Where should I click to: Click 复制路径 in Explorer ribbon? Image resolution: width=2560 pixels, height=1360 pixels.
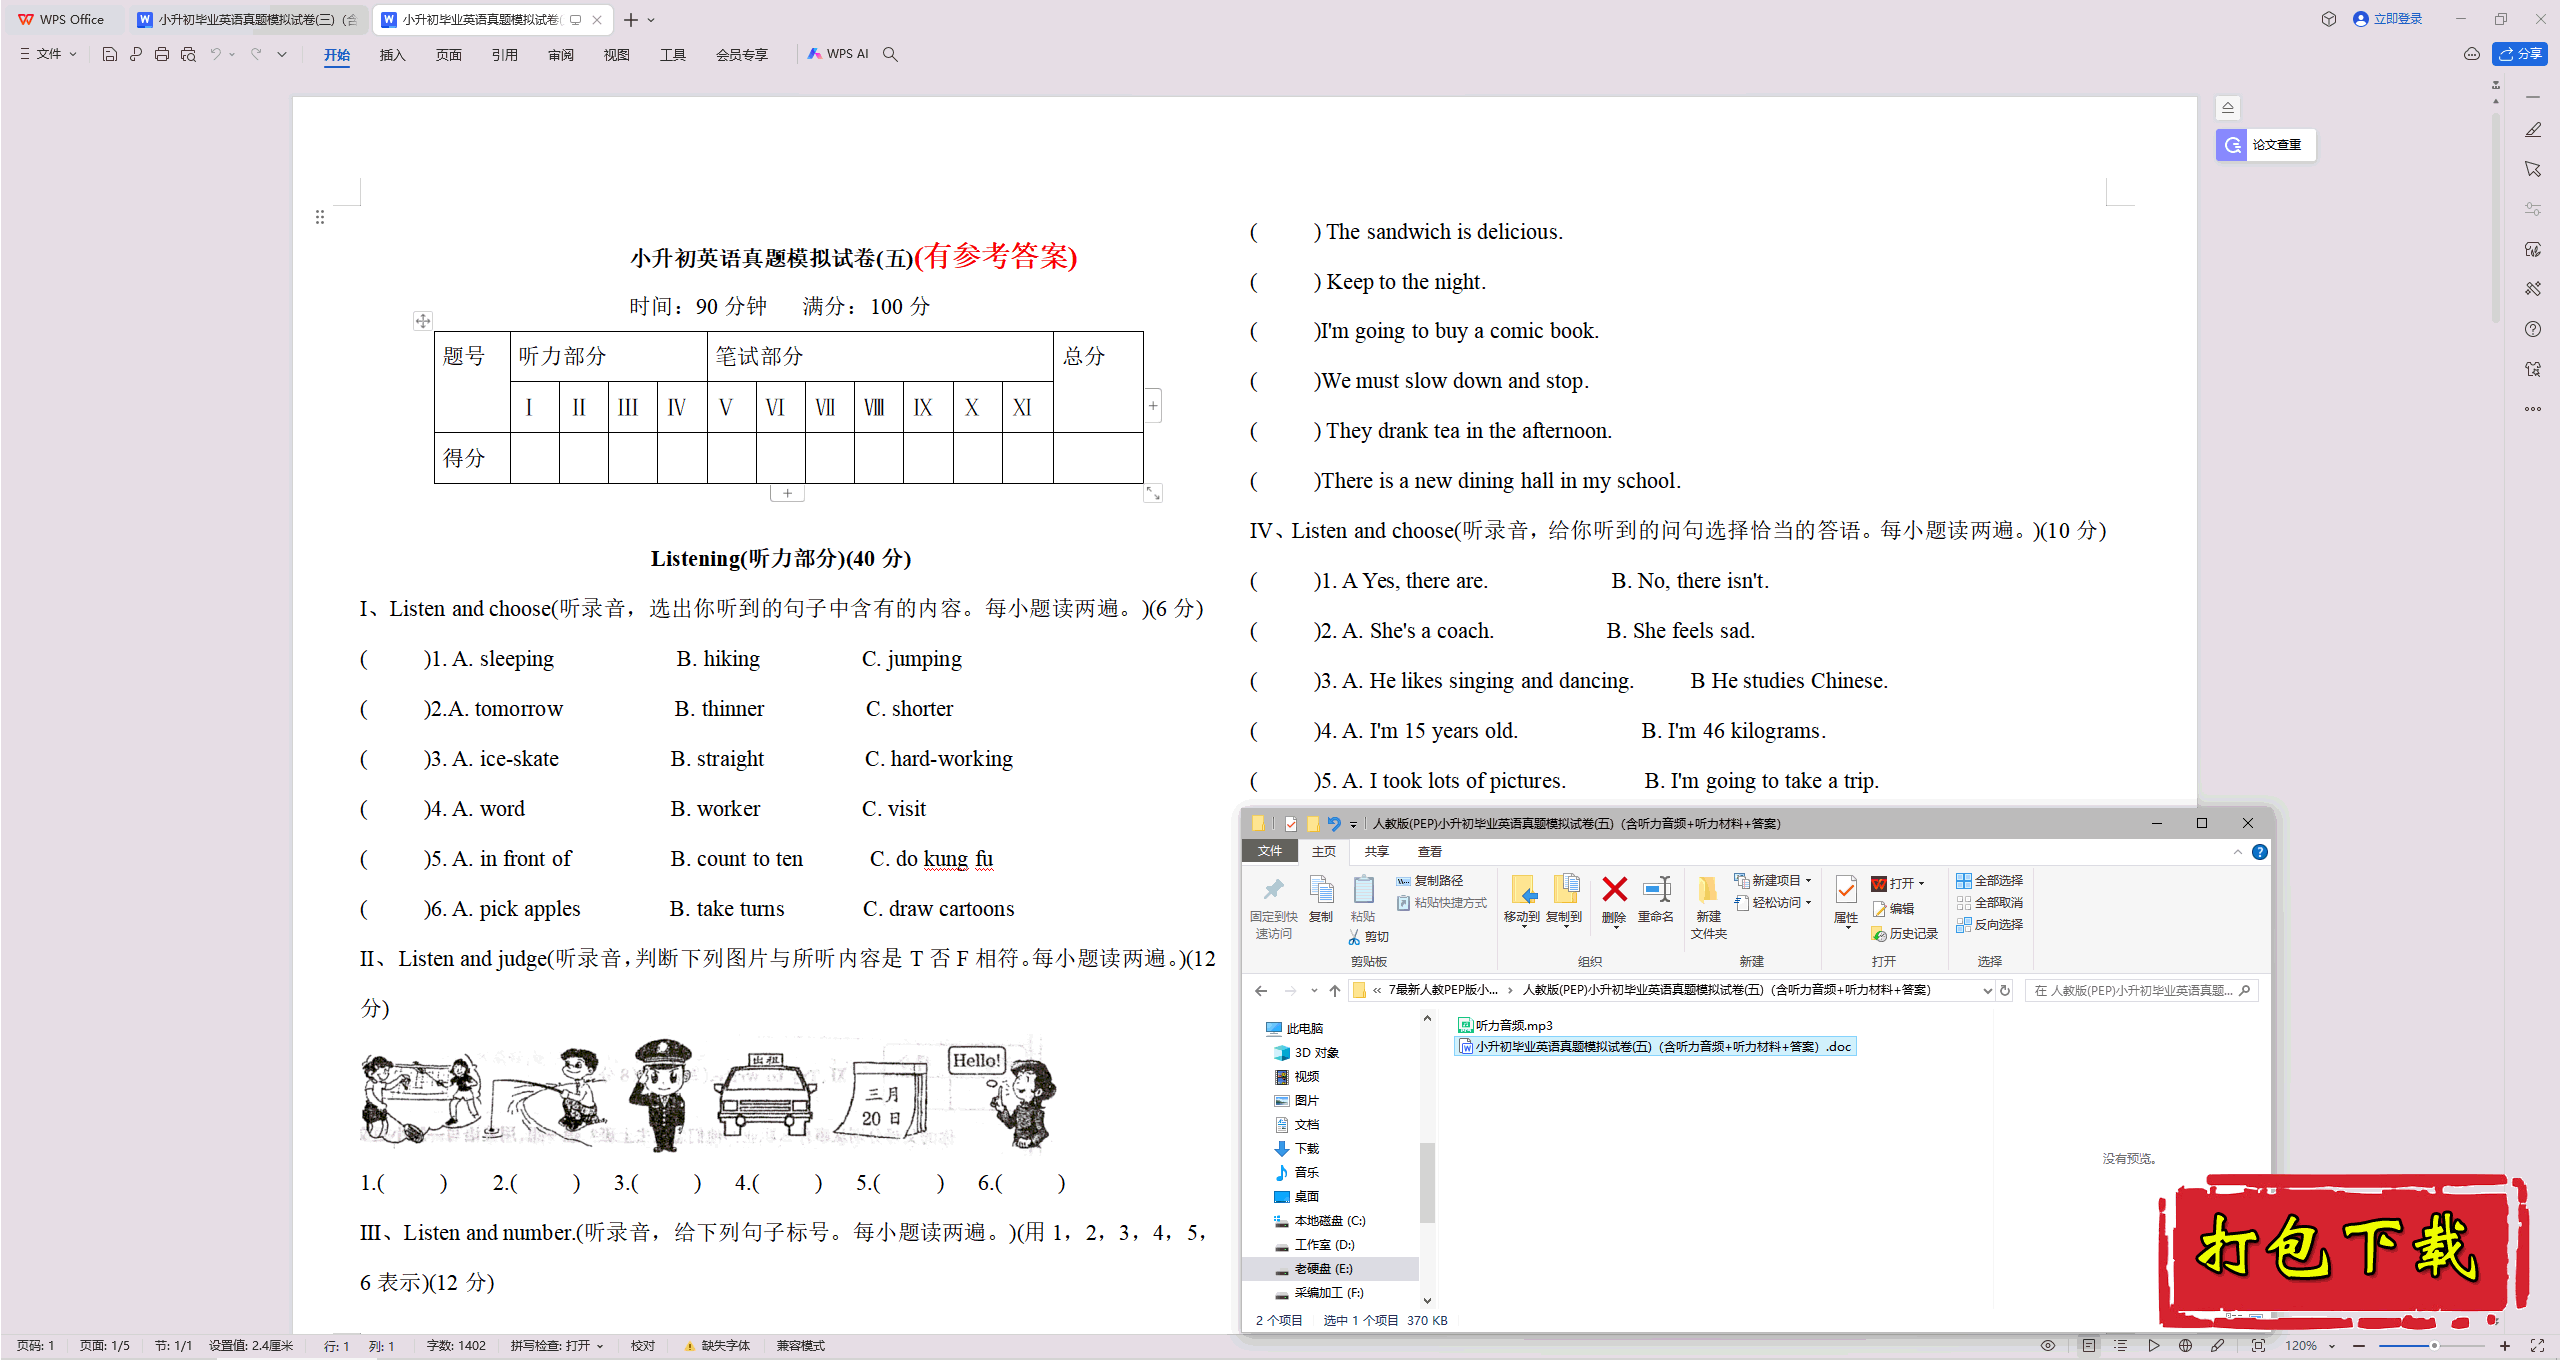tap(1430, 881)
